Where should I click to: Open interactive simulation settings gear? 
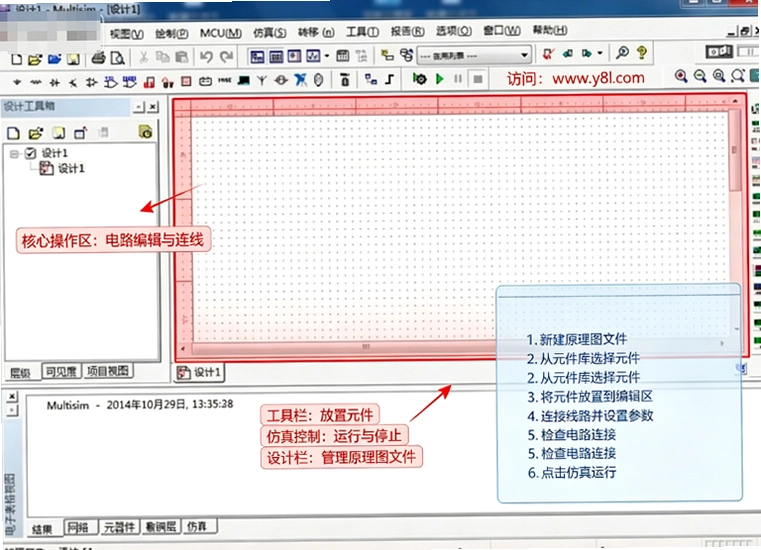[419, 78]
